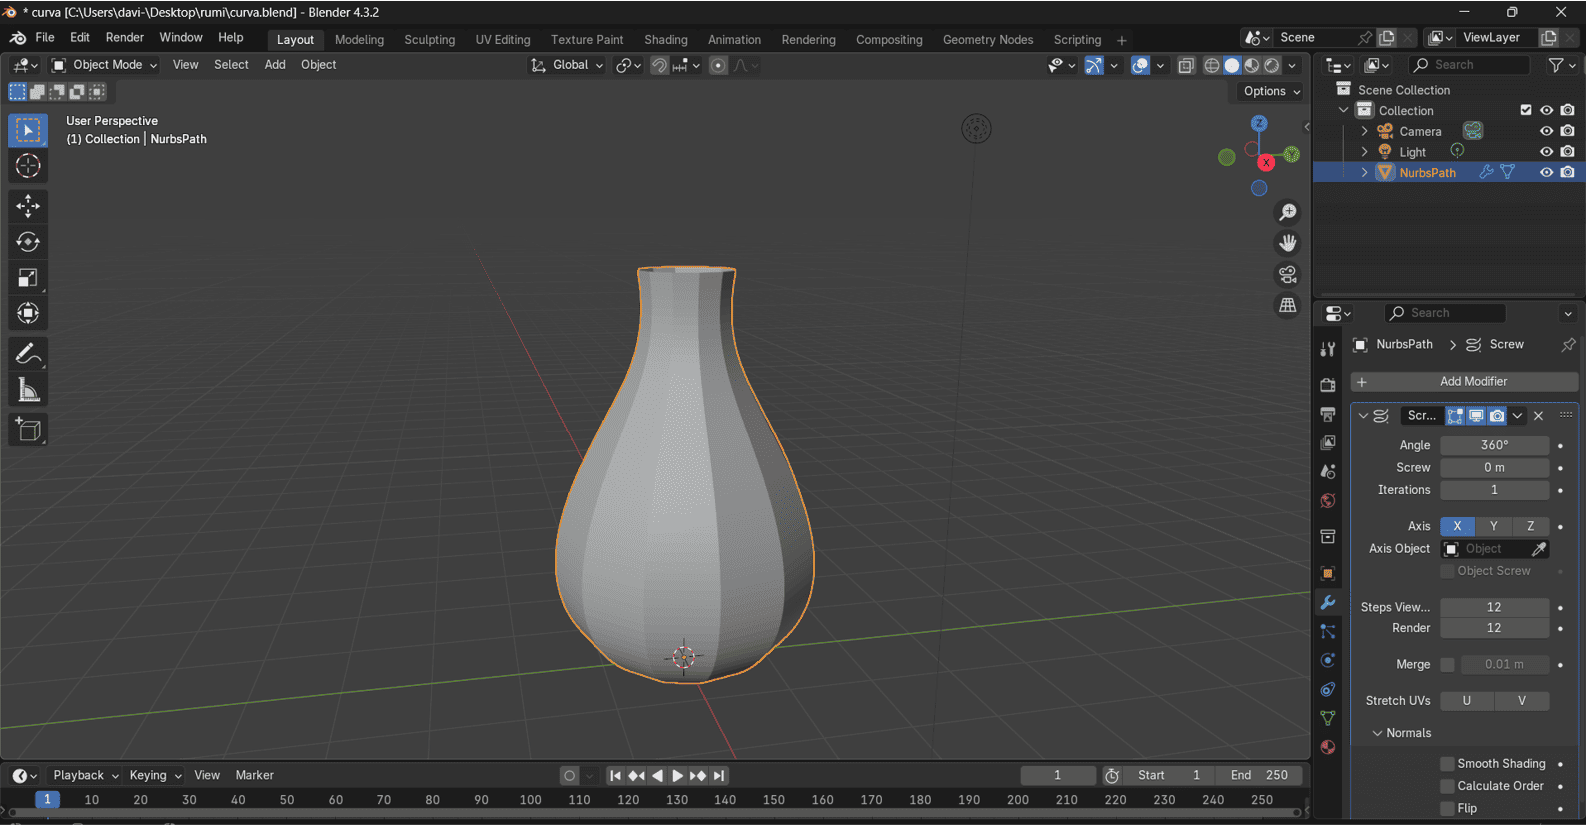
Task: Hide the Light object in viewport
Action: tap(1546, 152)
